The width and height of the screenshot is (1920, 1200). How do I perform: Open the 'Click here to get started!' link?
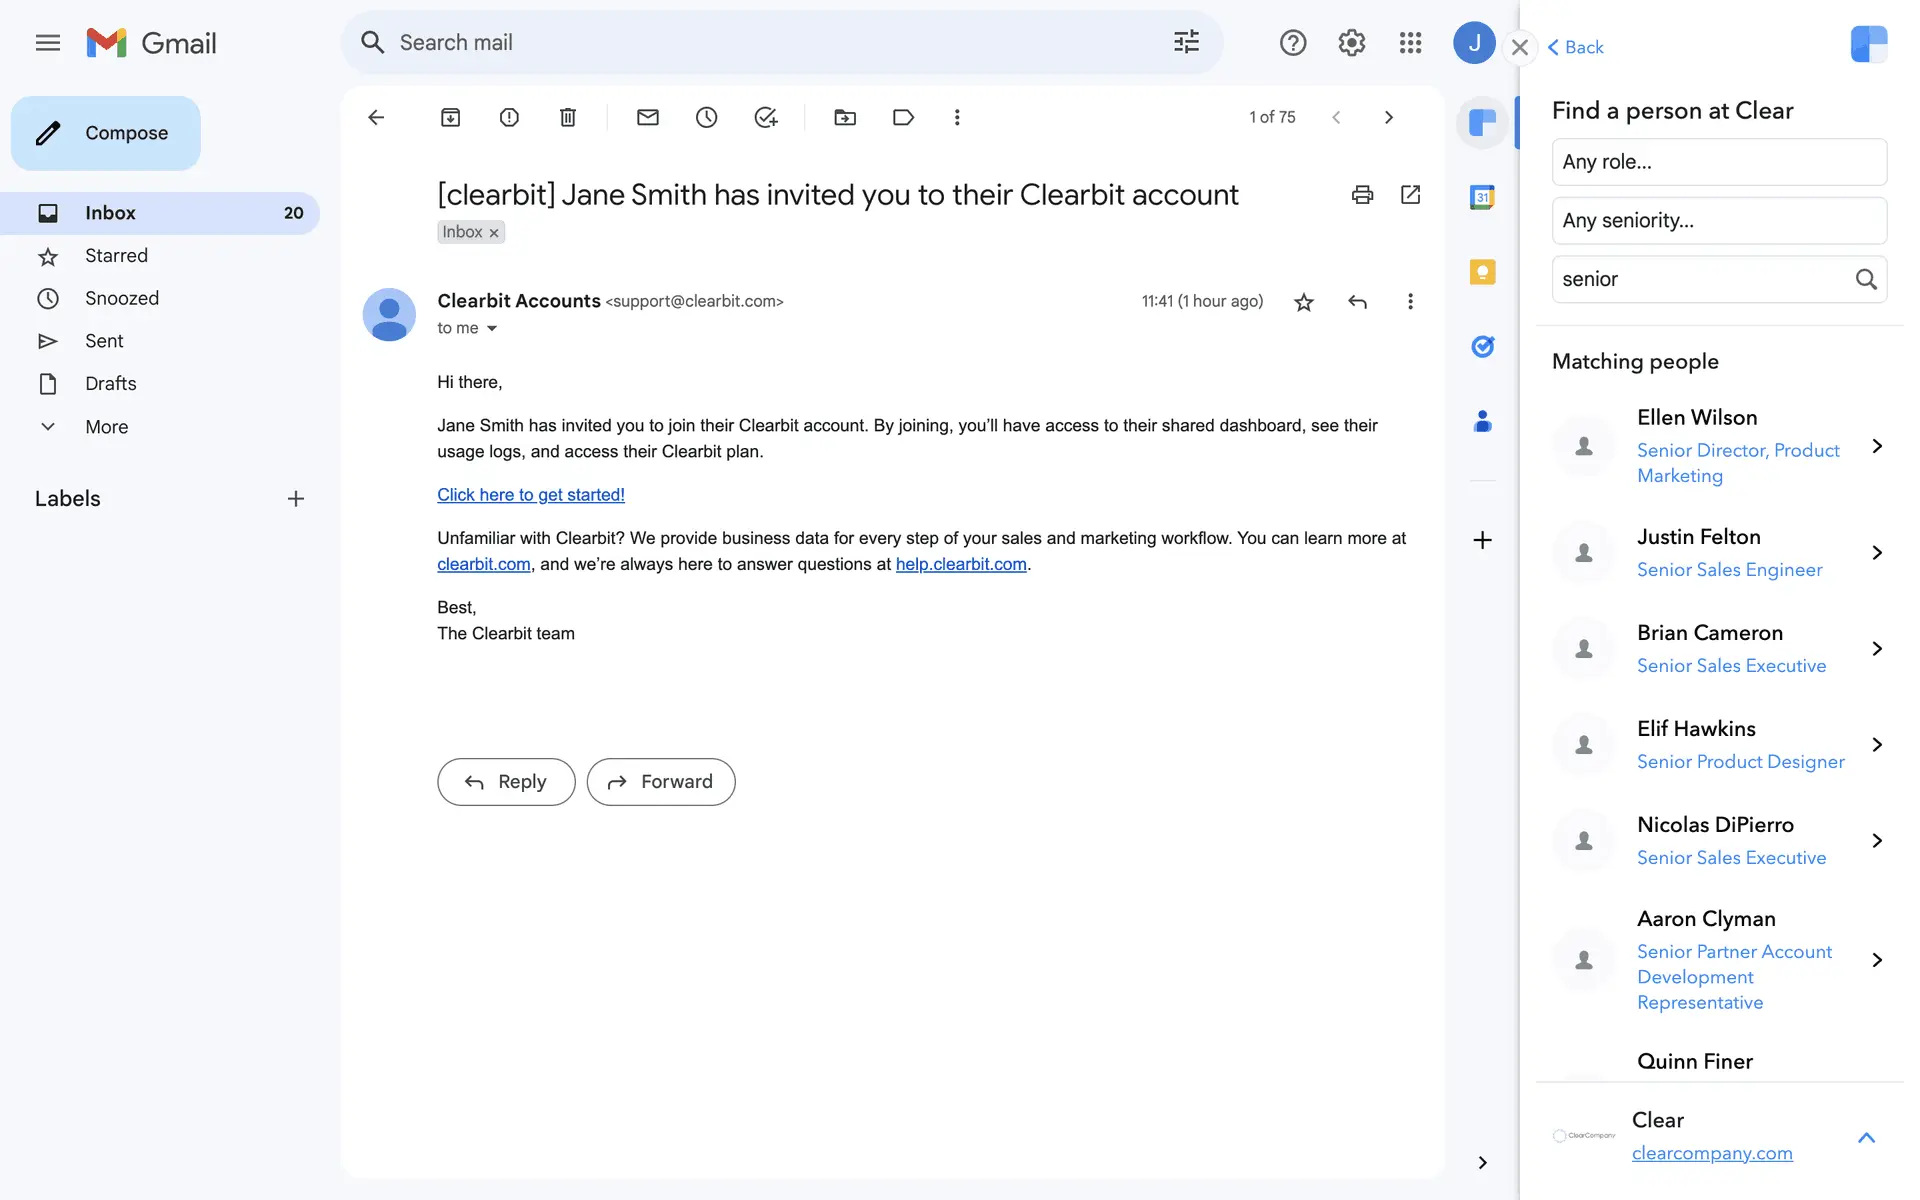point(530,495)
